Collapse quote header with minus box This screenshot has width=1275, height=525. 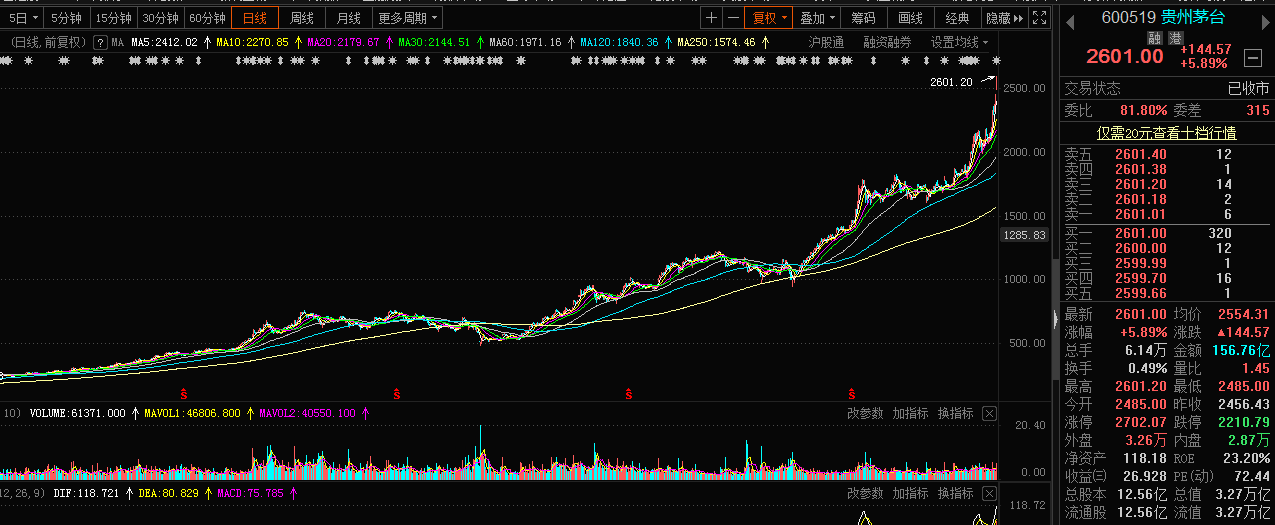tap(1252, 56)
